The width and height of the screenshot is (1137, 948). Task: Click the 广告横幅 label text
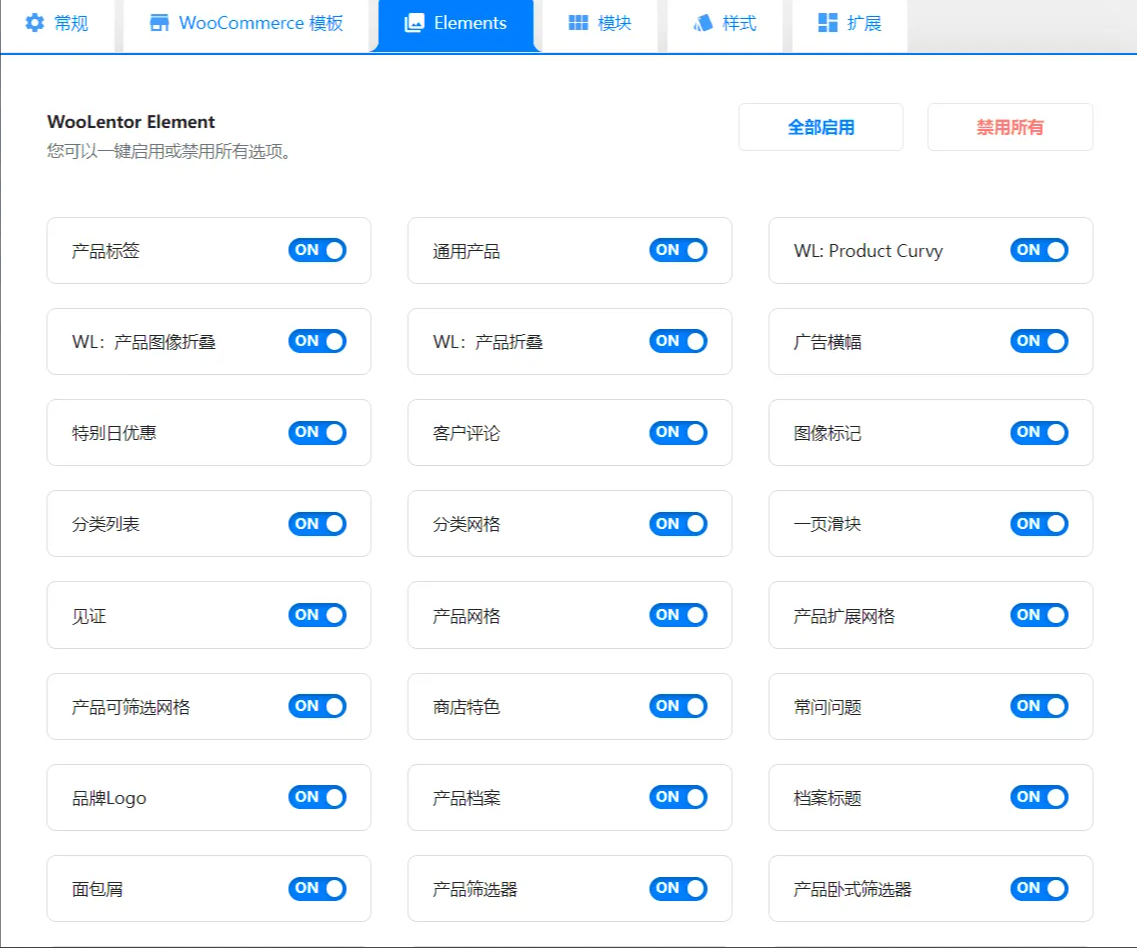(827, 342)
